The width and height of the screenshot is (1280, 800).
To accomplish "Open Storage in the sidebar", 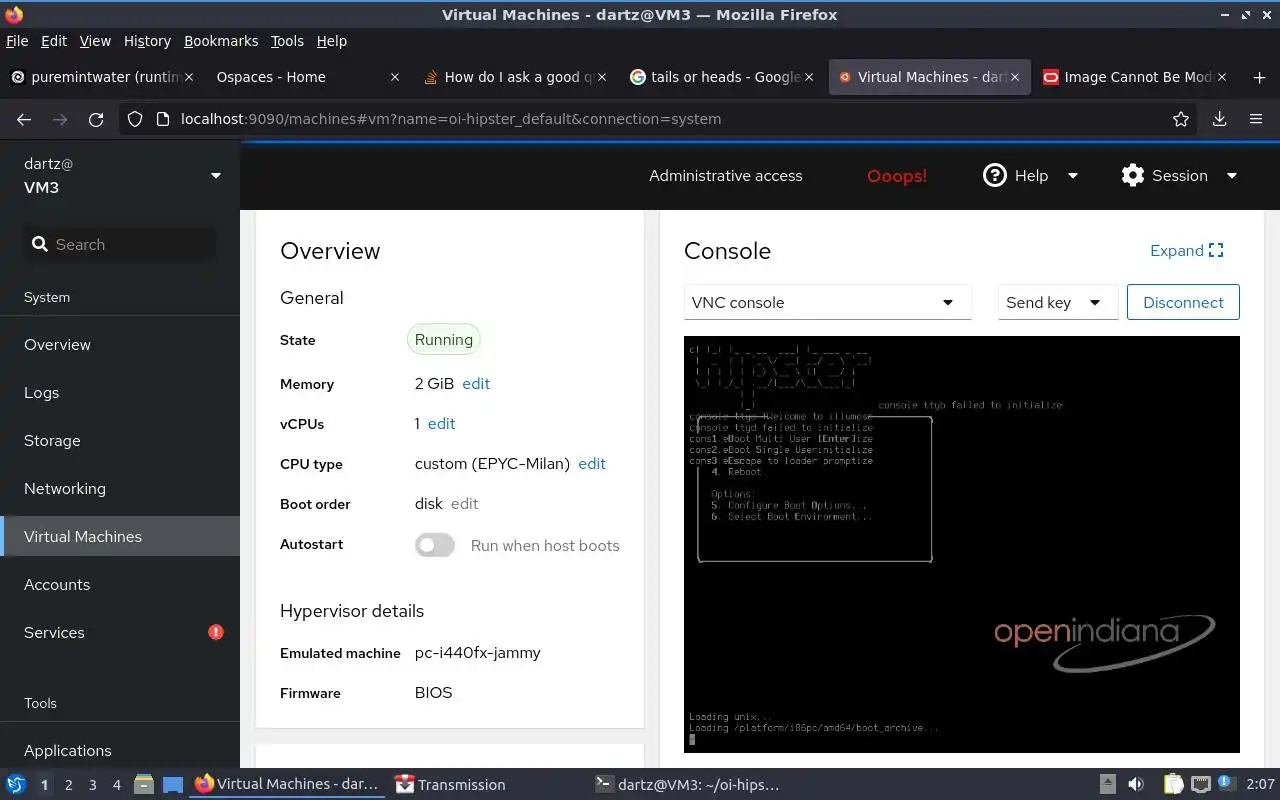I will coord(120,440).
